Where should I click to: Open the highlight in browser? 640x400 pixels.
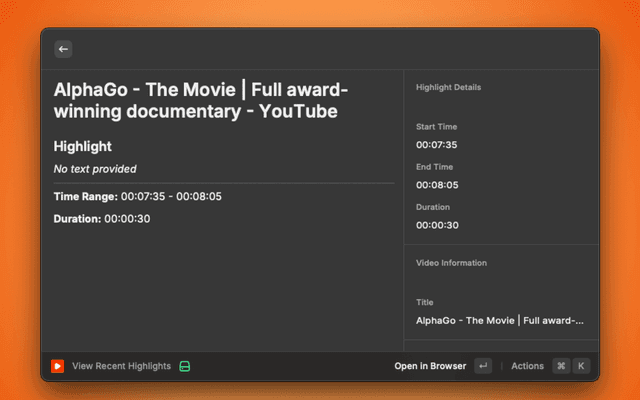(430, 366)
